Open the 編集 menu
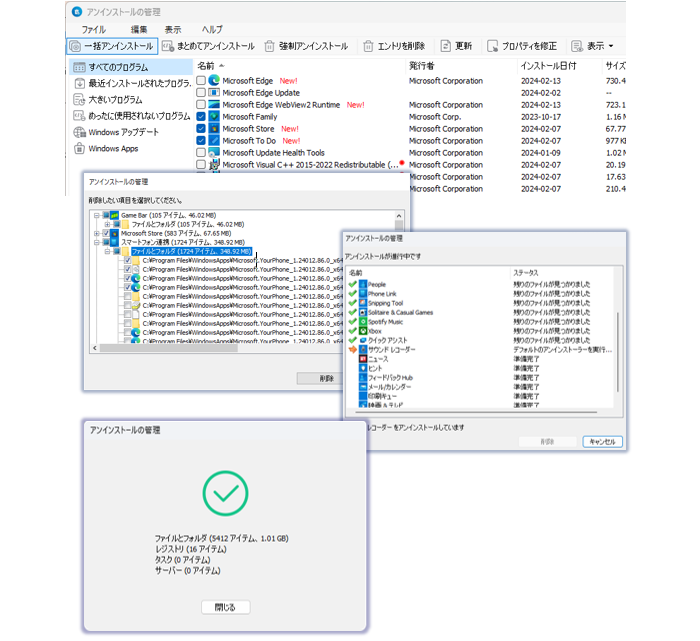 click(139, 29)
